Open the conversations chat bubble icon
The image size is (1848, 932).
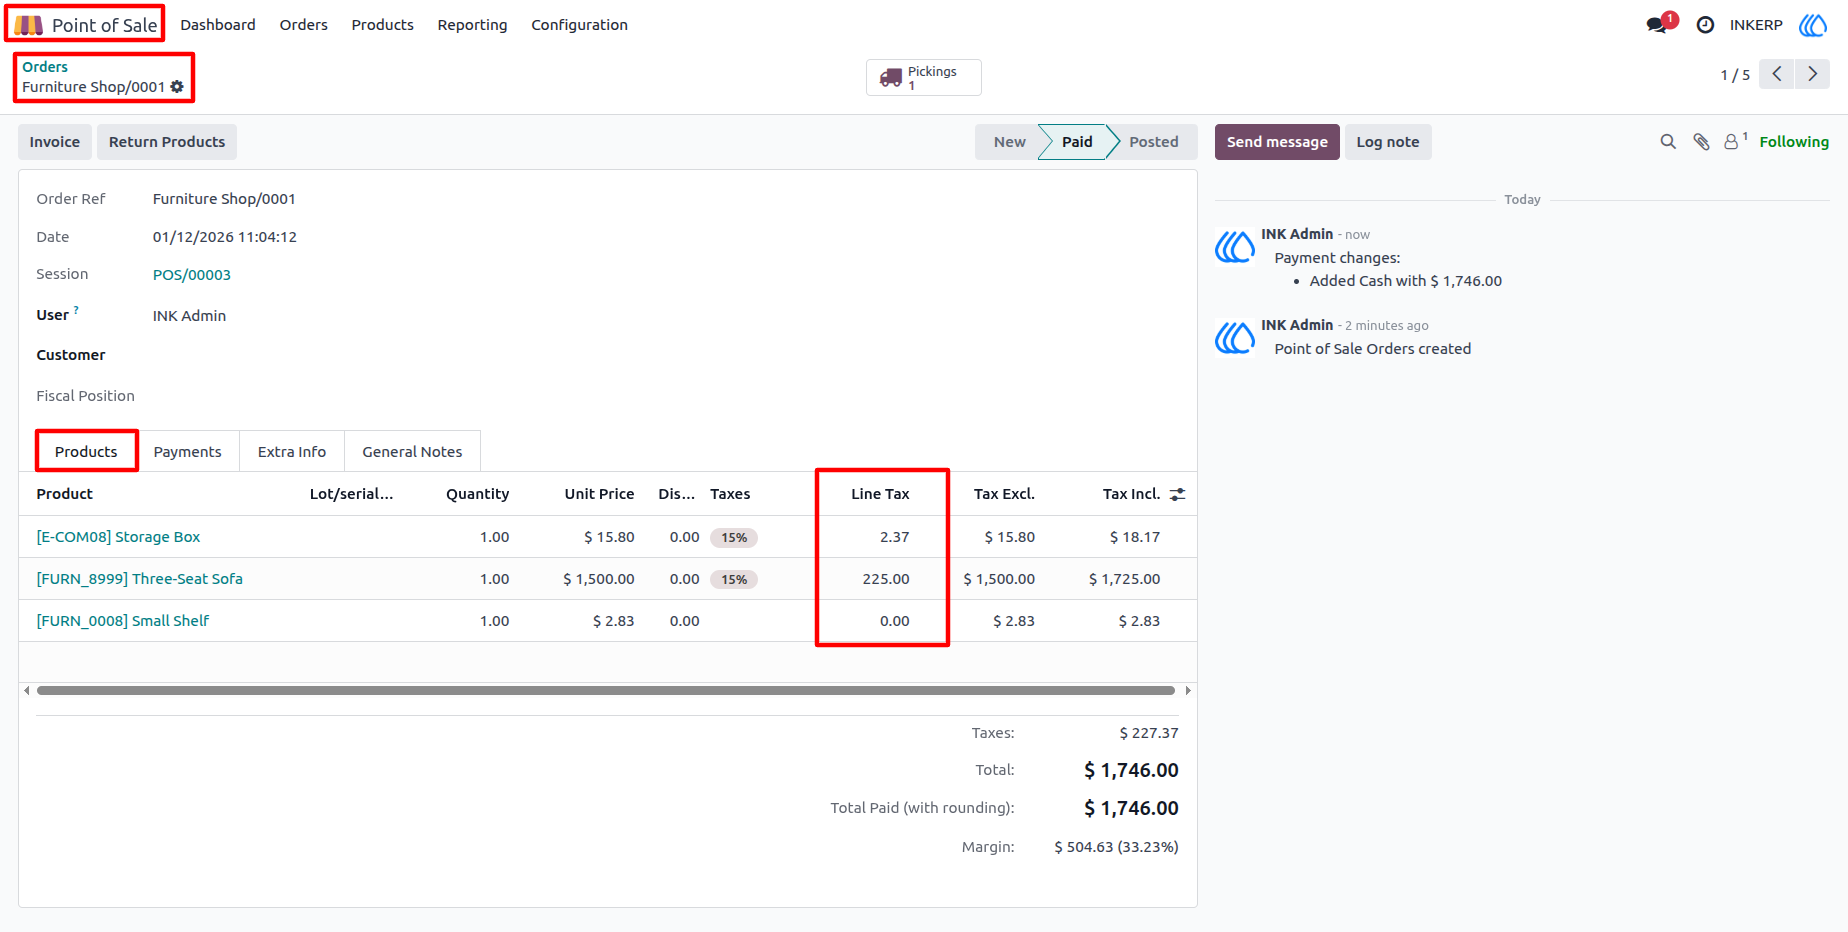[x=1657, y=25]
